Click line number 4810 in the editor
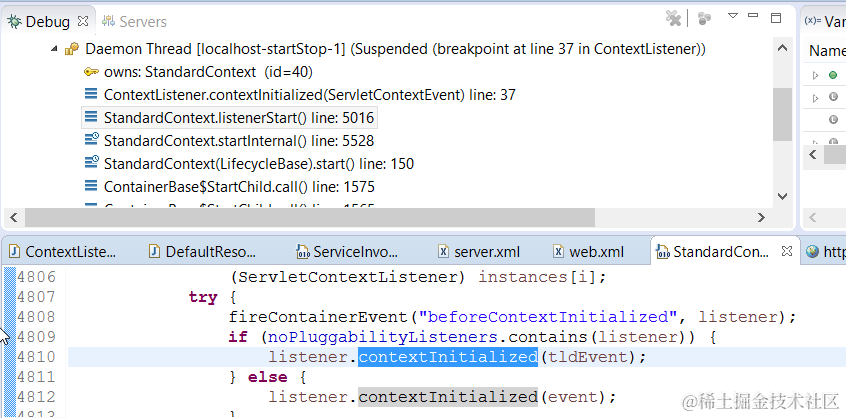This screenshot has height=418, width=846. pyautogui.click(x=36, y=357)
